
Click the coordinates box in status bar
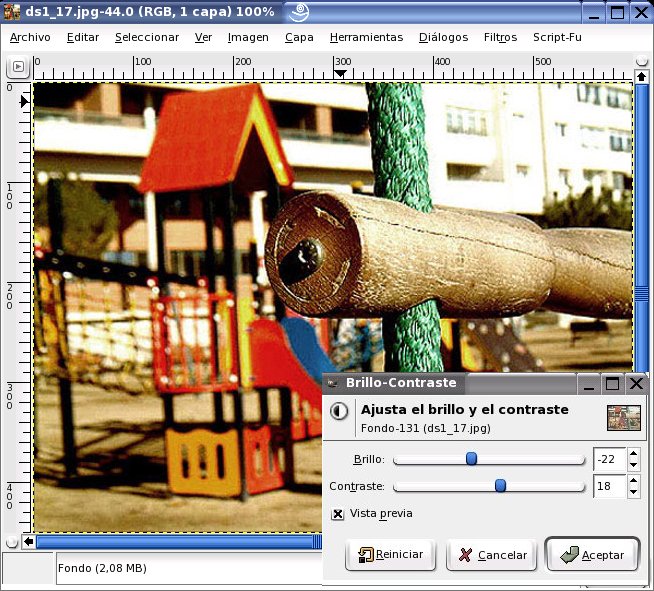click(28, 568)
